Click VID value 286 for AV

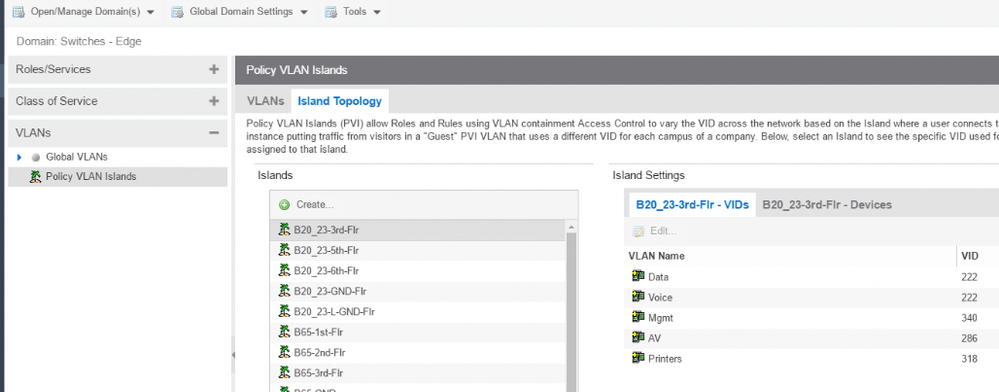point(969,338)
